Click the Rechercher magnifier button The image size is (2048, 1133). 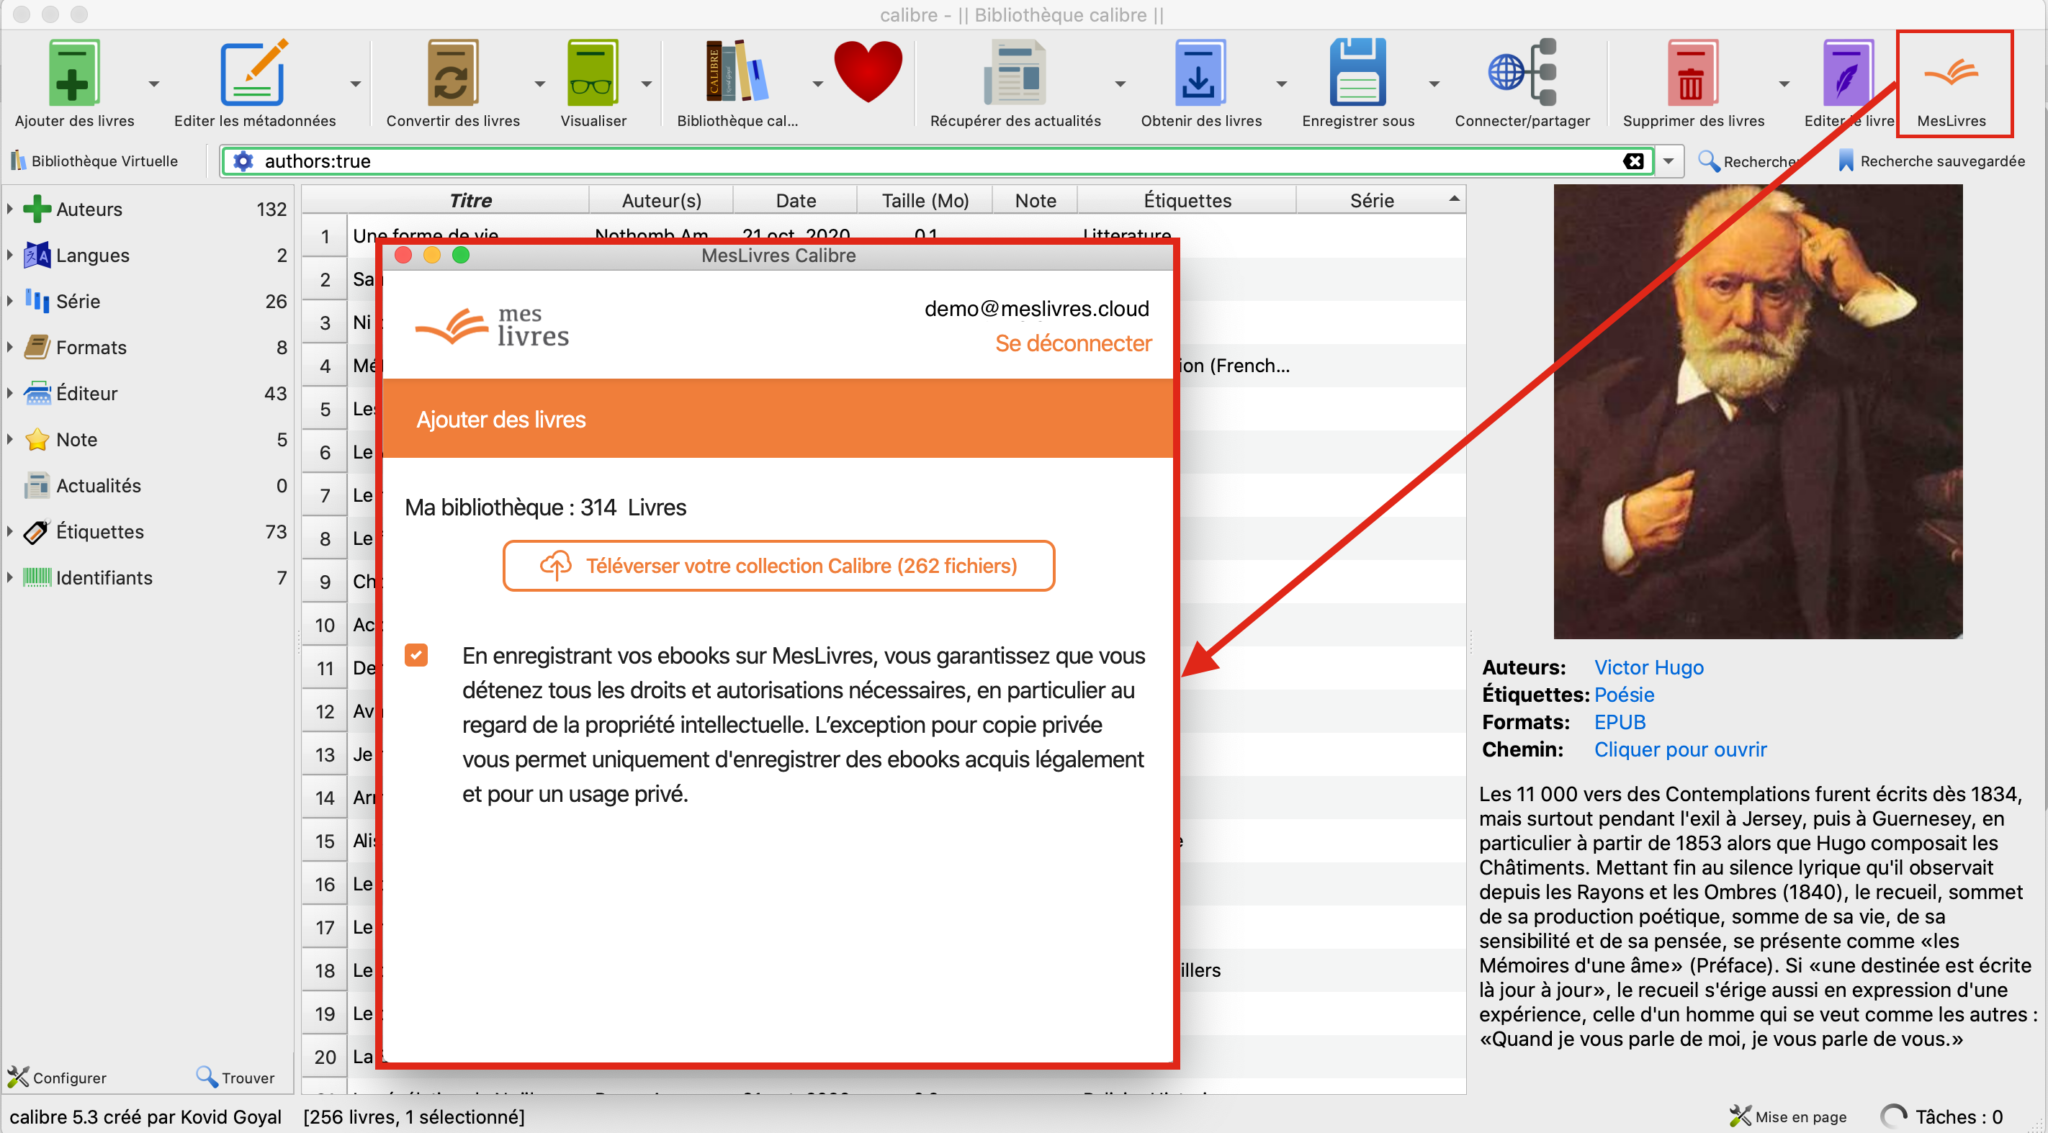tap(1747, 161)
